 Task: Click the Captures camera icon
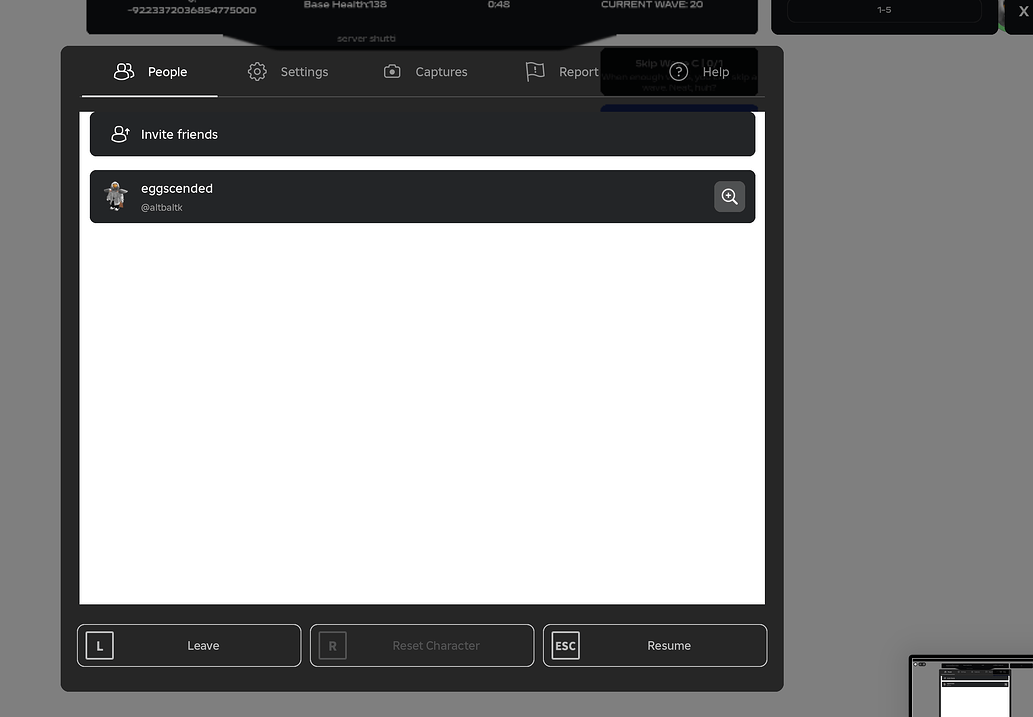pyautogui.click(x=392, y=71)
